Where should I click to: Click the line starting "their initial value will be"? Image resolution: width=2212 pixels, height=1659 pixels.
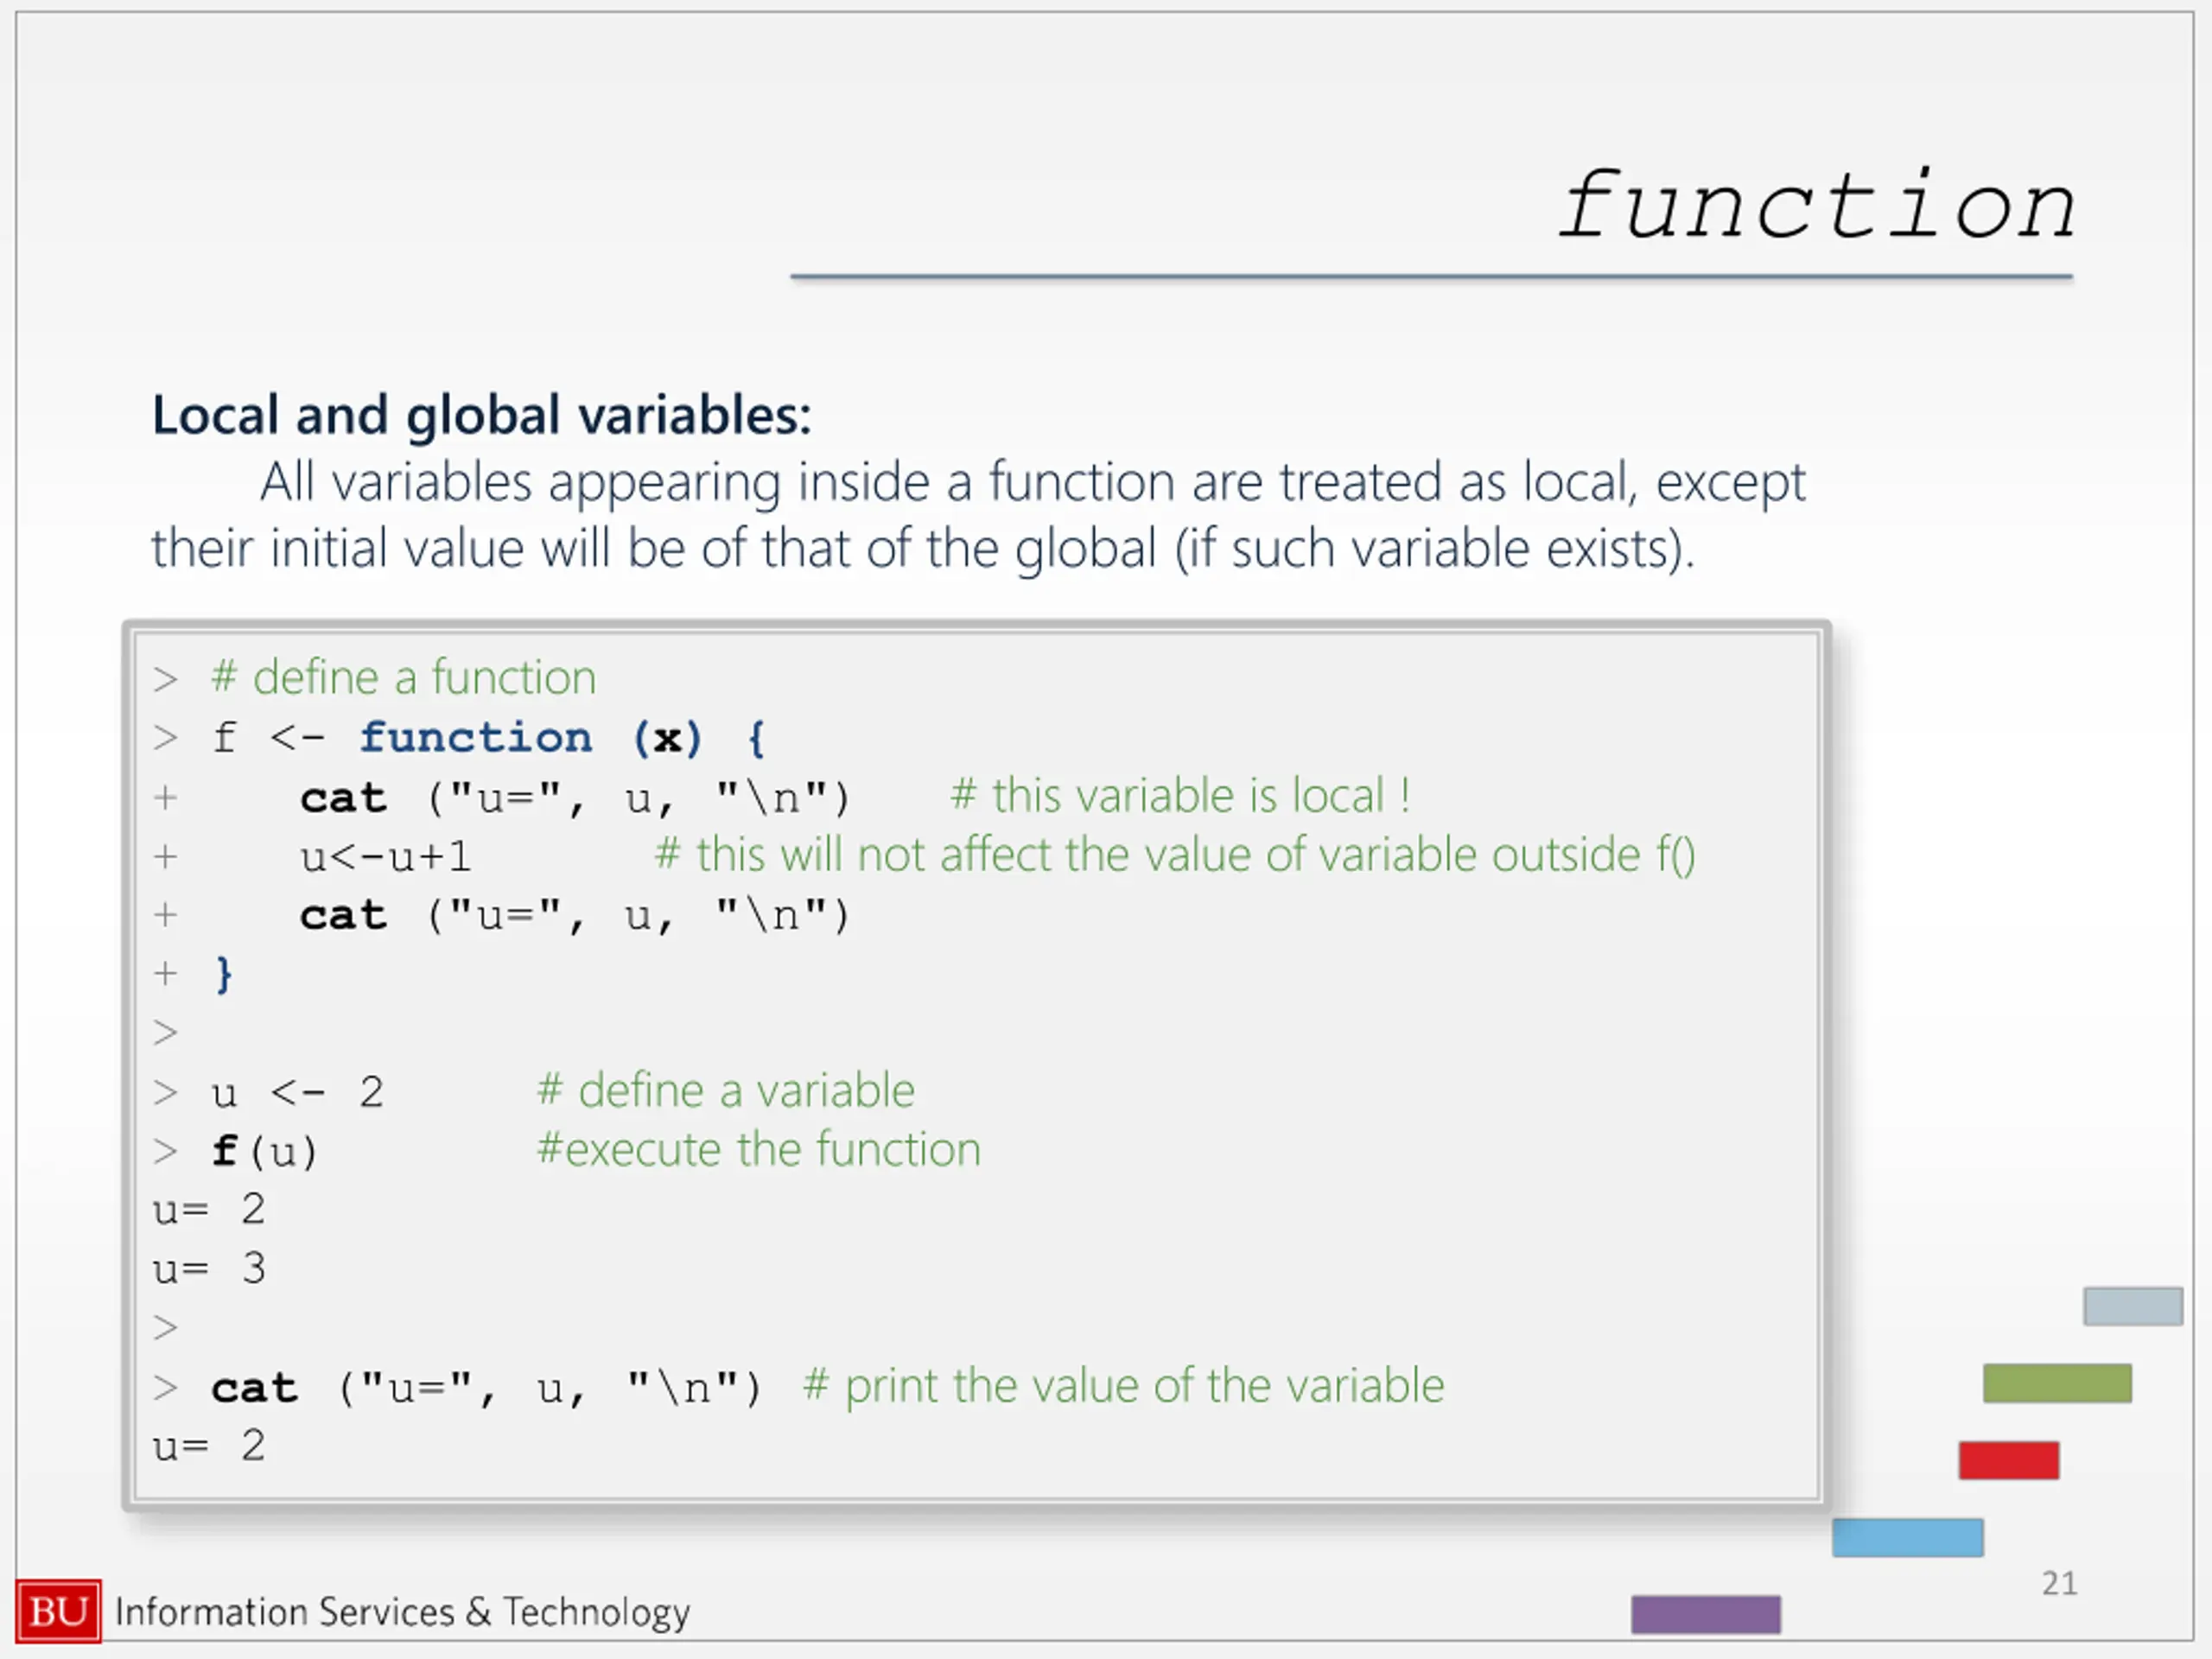(923, 549)
